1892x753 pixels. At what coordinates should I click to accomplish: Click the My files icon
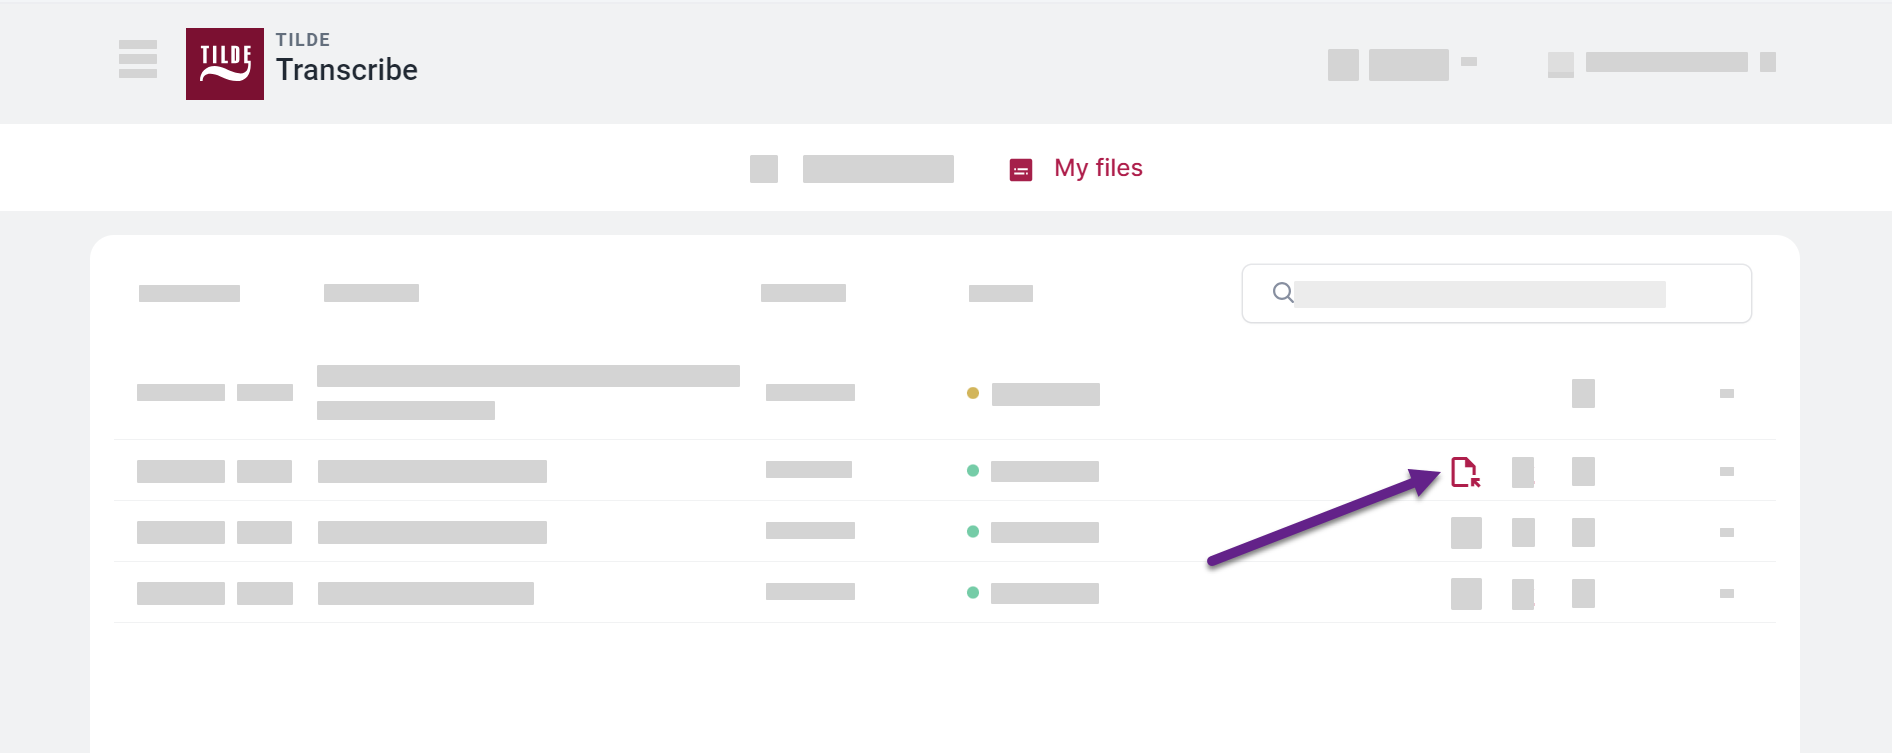pyautogui.click(x=1021, y=170)
